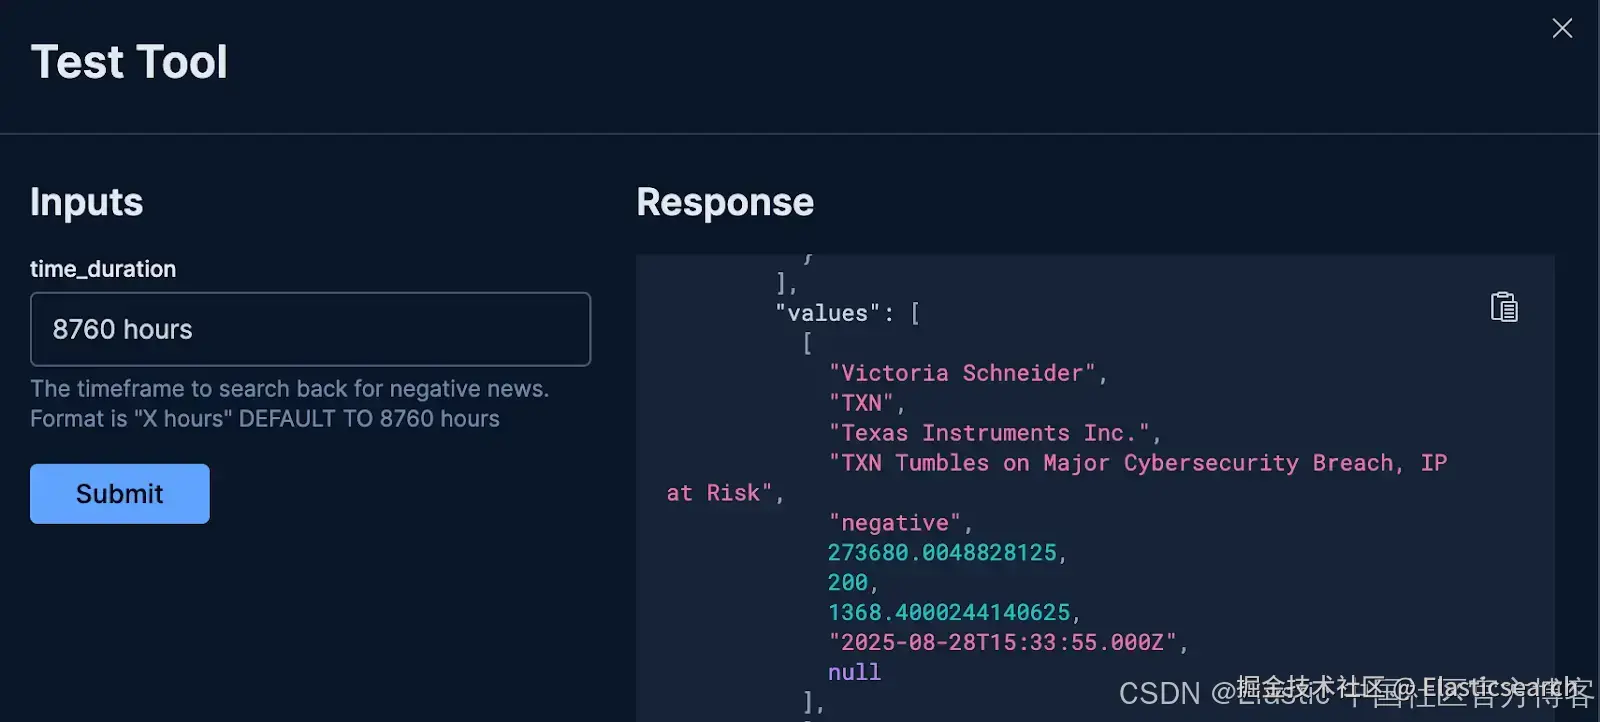Select the timestamp "2025-08-28T15:33:55.000Z"
The width and height of the screenshot is (1600, 722).
(x=1002, y=642)
